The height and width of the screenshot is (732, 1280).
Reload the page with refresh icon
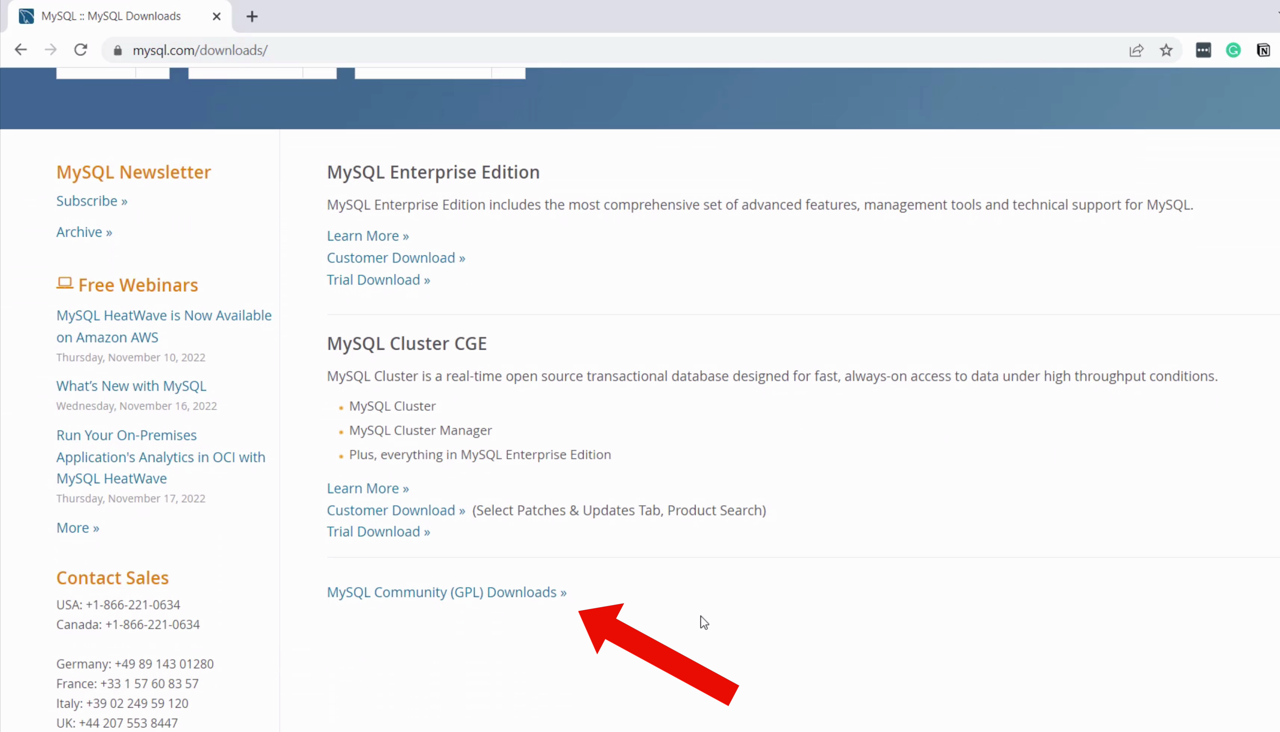(81, 50)
